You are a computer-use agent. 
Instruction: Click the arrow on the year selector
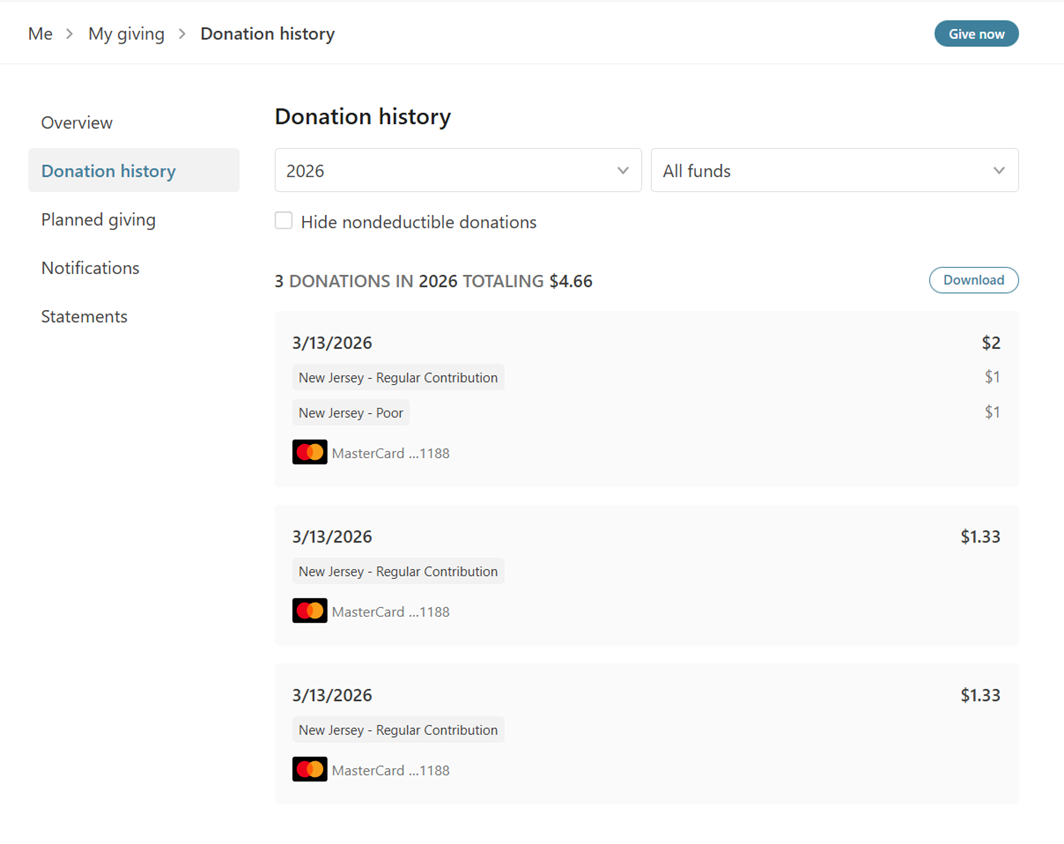pos(623,171)
